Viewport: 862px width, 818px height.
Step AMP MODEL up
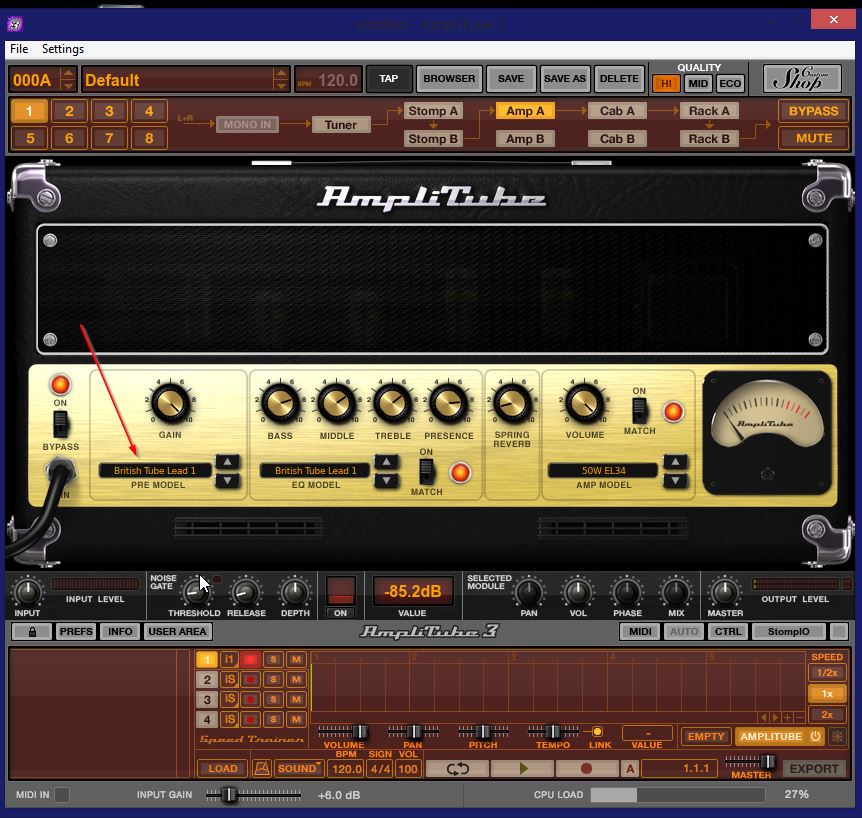[x=675, y=462]
